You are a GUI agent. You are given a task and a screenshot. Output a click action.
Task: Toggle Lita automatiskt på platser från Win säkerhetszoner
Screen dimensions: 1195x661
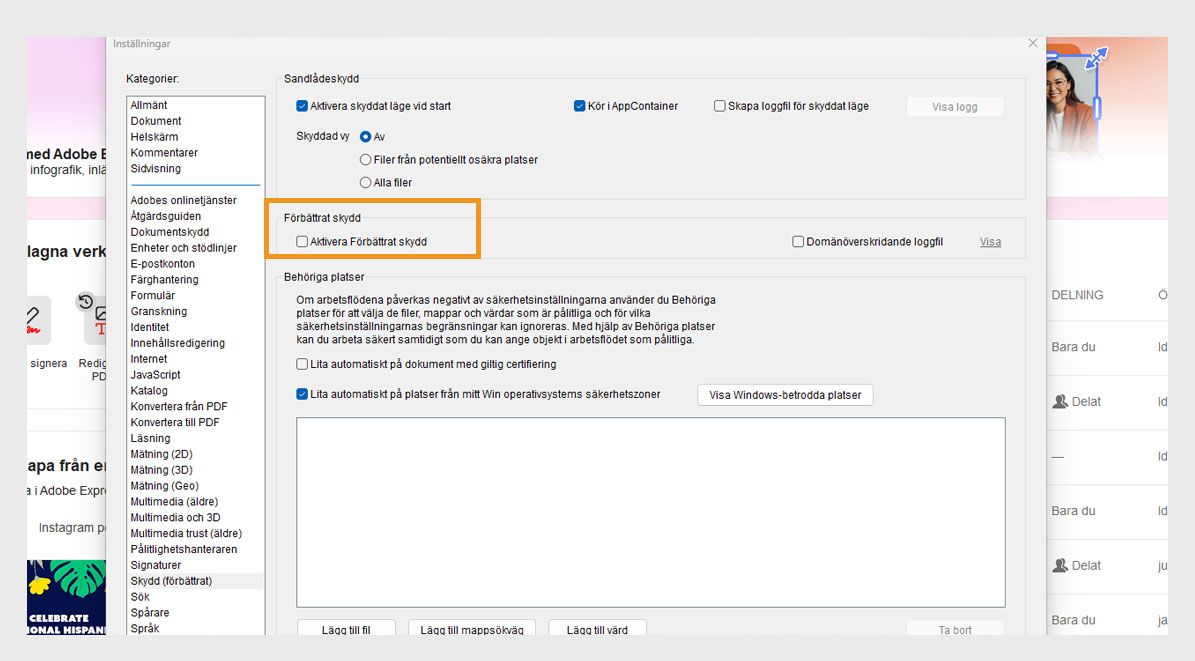click(x=302, y=394)
